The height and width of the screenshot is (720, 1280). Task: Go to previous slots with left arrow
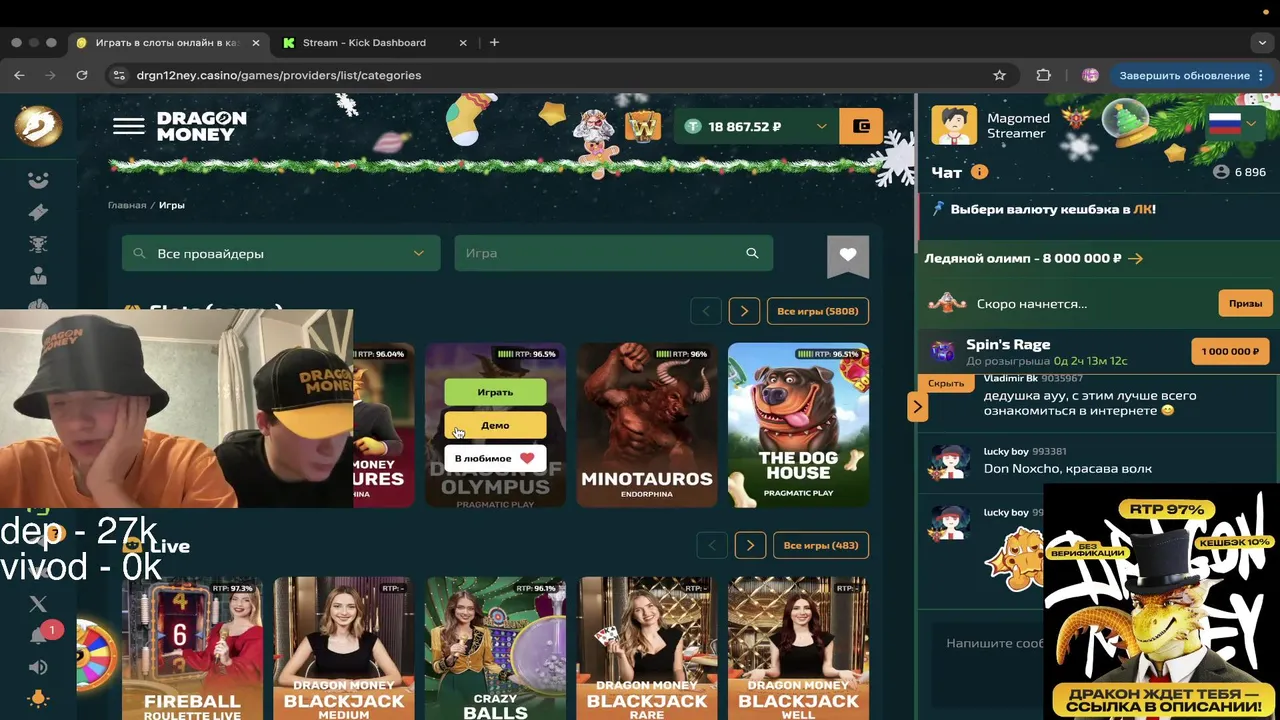706,311
